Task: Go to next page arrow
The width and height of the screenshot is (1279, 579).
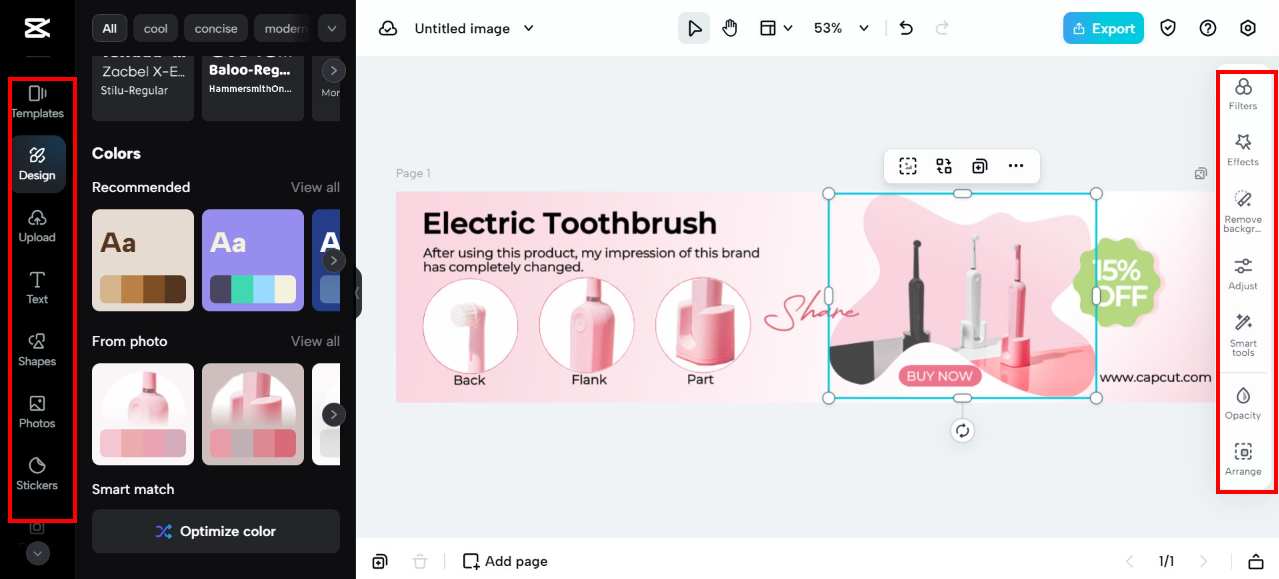Action: [x=1203, y=561]
